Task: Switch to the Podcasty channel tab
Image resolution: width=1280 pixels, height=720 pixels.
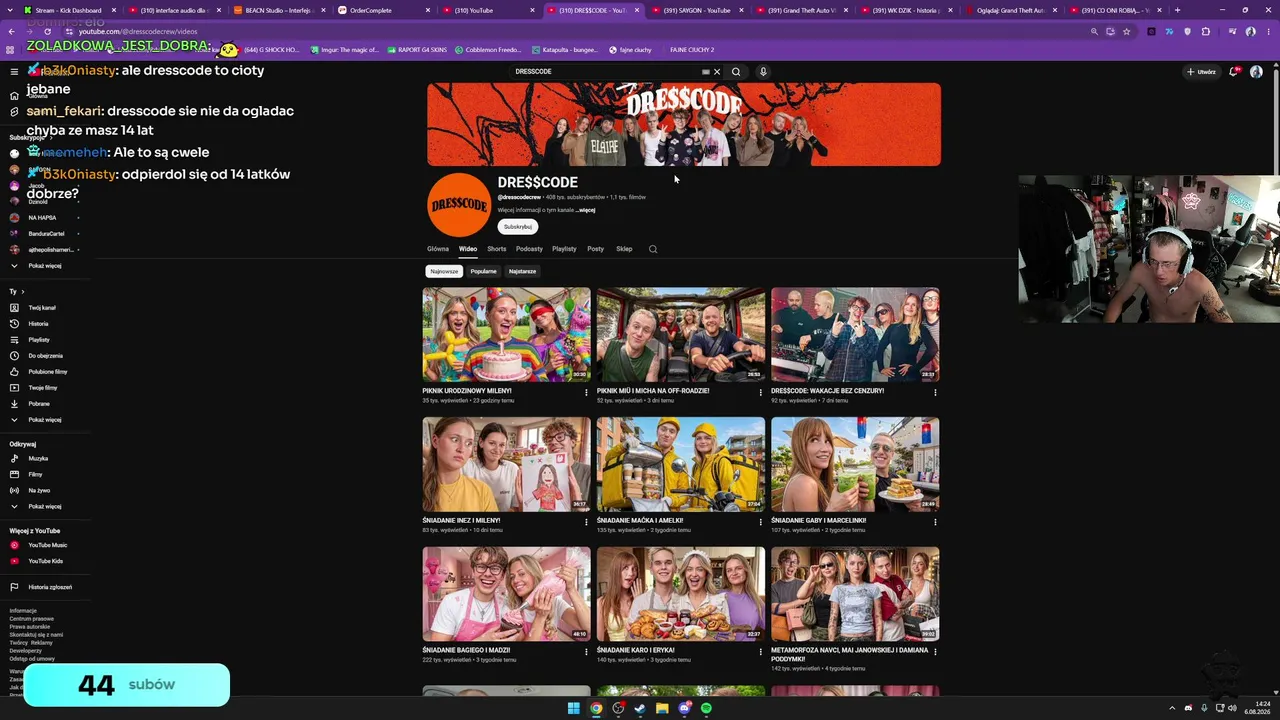Action: click(x=529, y=249)
